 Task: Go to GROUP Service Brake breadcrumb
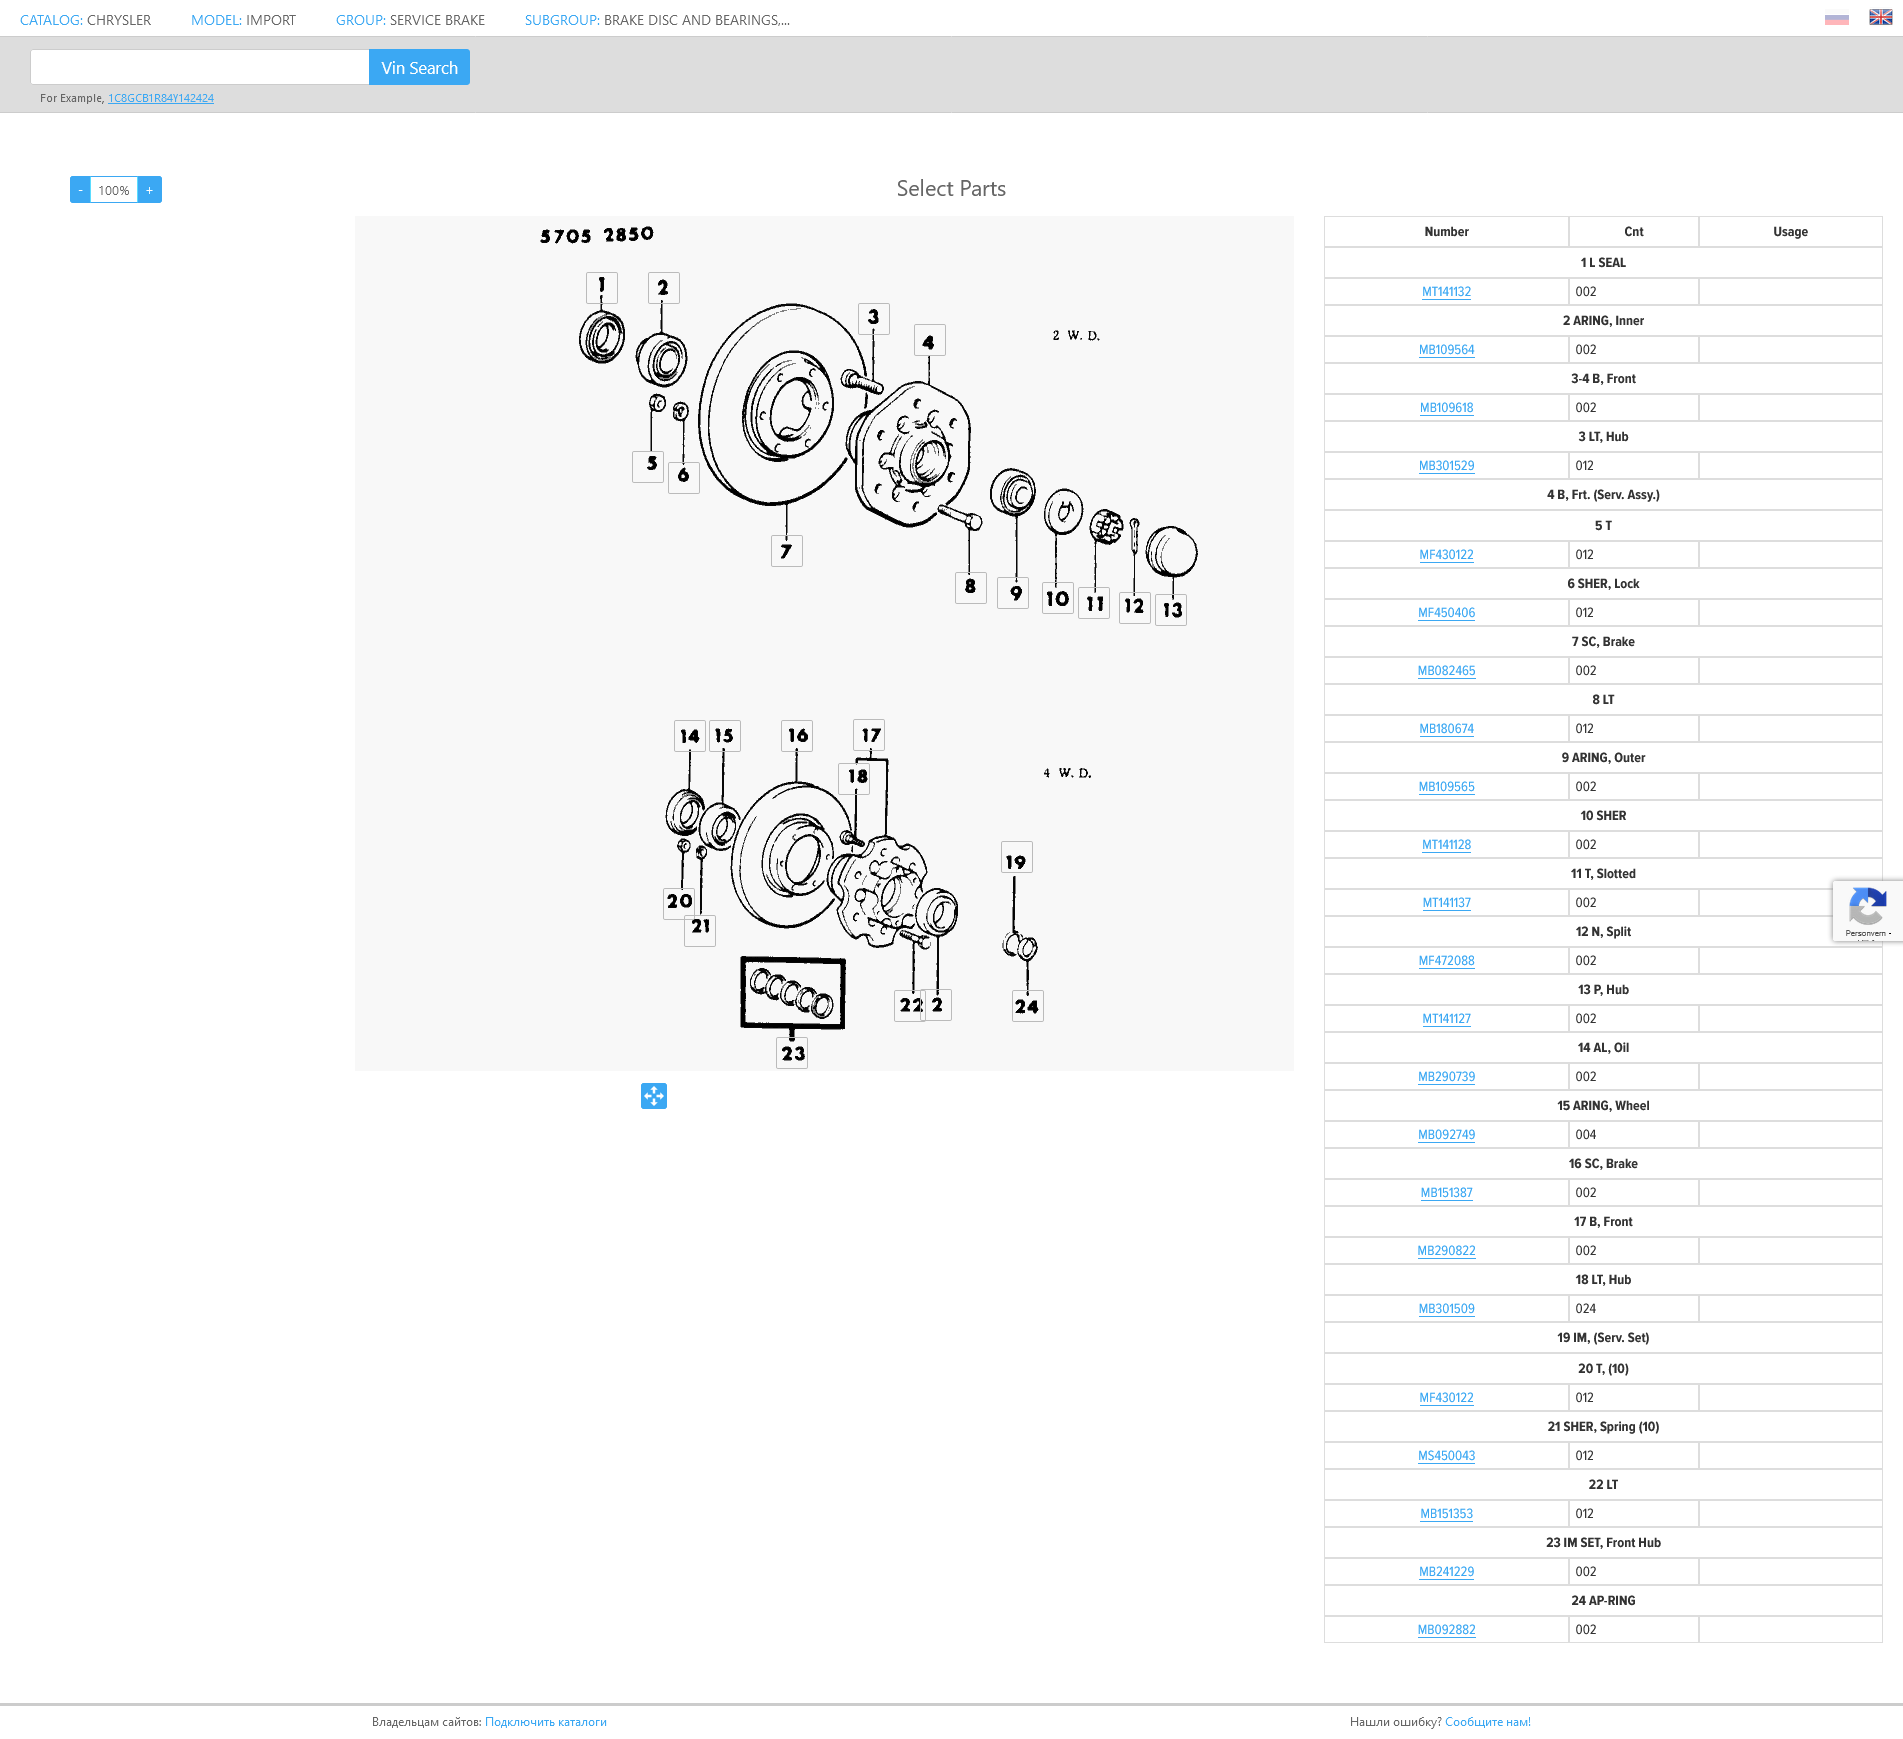tap(410, 20)
